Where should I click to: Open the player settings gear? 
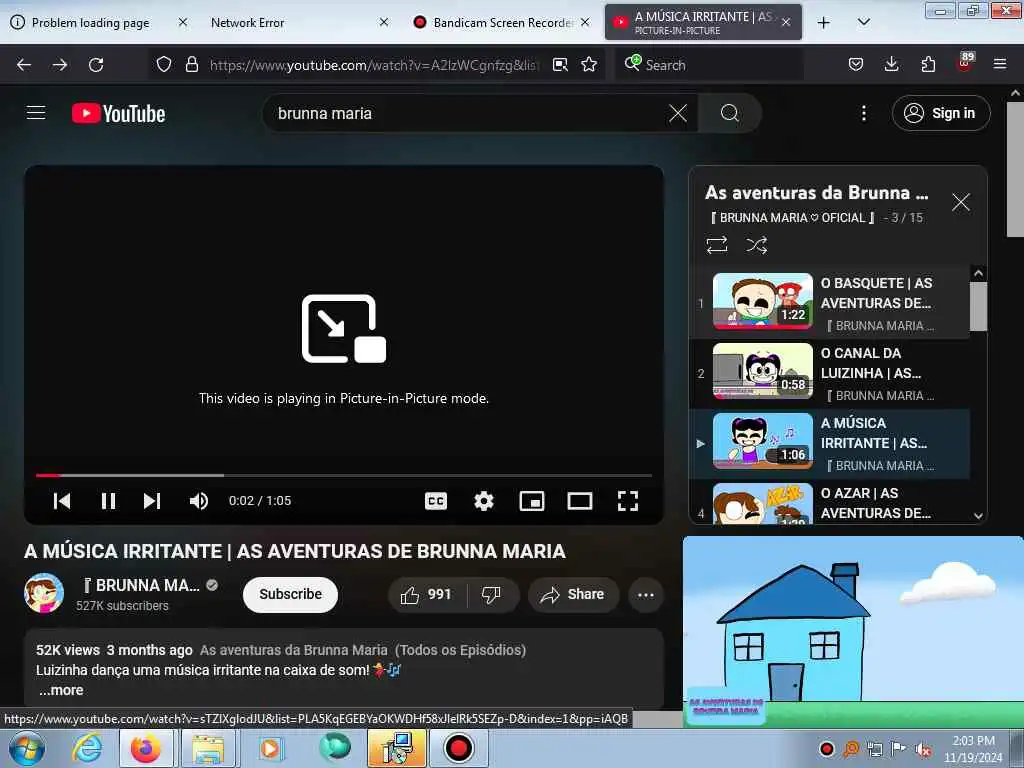click(484, 501)
